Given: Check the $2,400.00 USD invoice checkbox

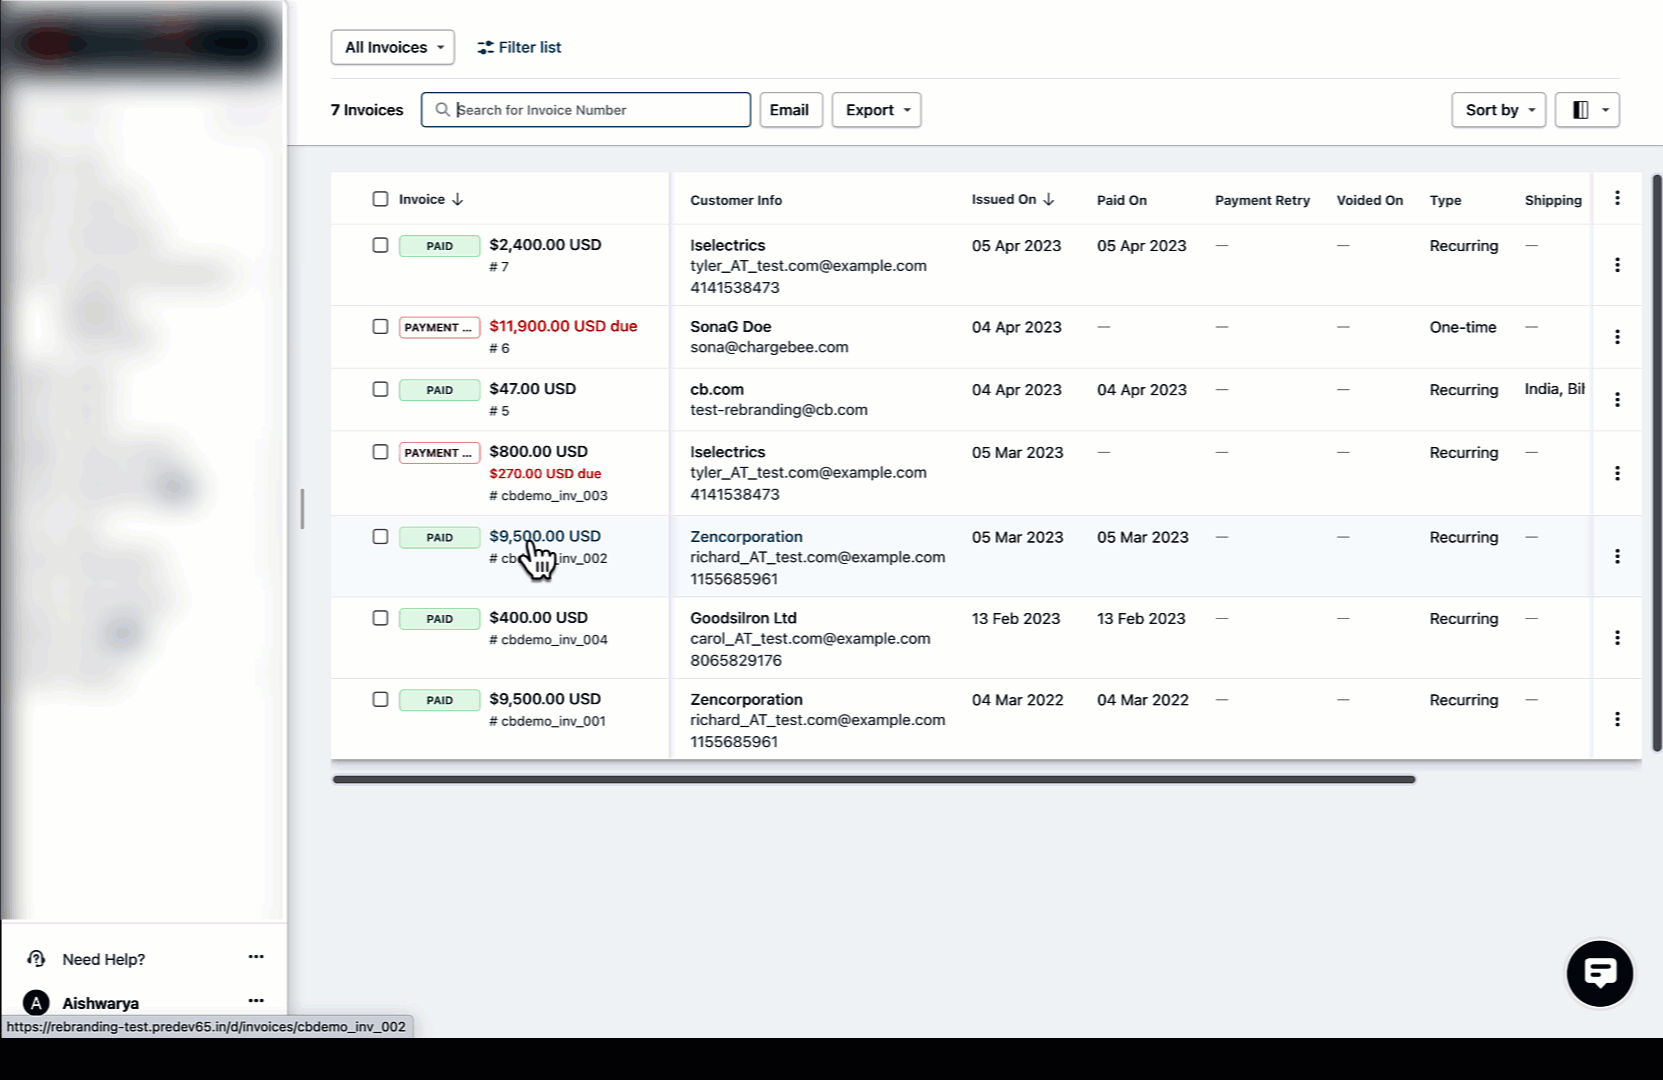Looking at the screenshot, I should 380,245.
